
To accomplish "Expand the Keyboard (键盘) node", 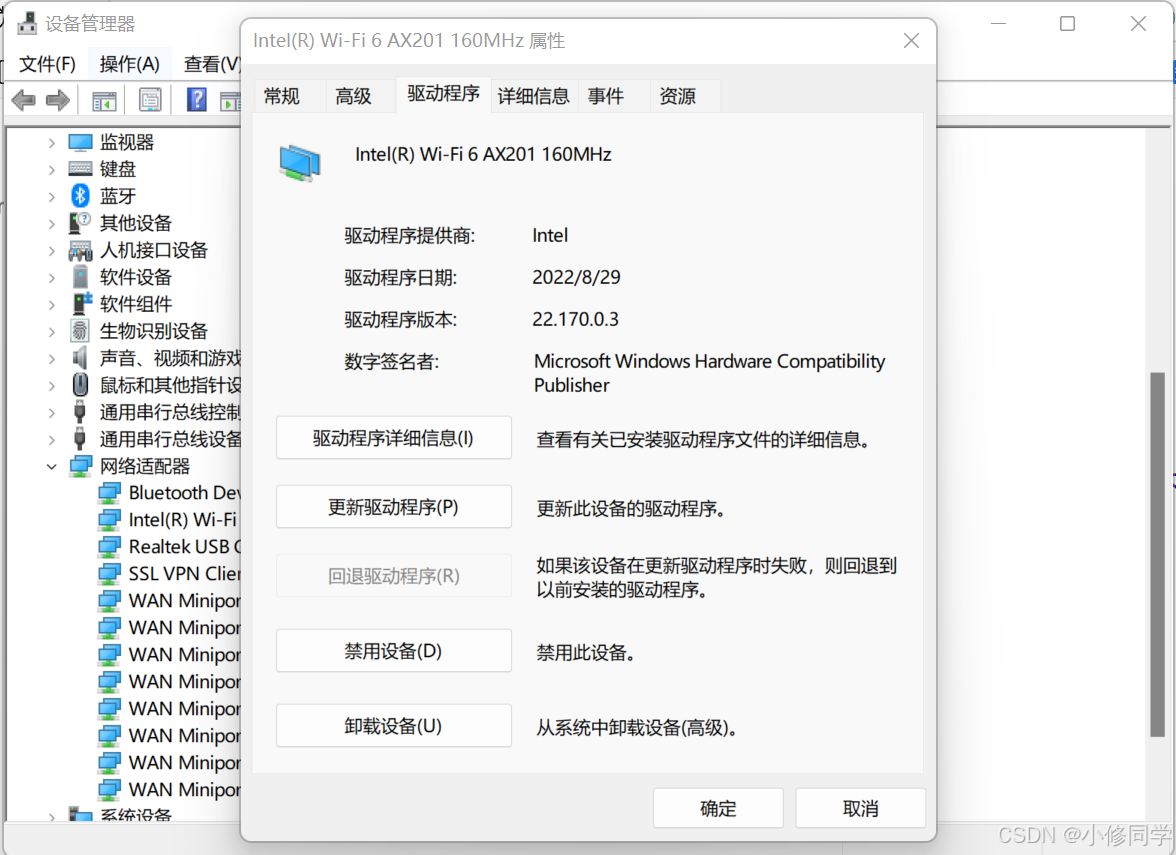I will (51, 170).
